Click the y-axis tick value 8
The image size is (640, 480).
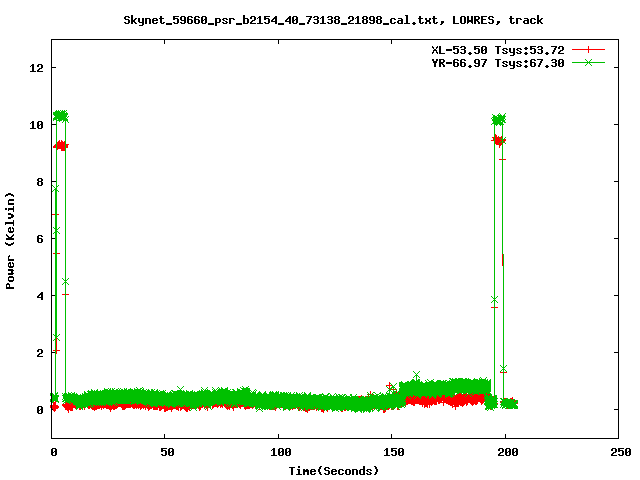[x=40, y=182]
